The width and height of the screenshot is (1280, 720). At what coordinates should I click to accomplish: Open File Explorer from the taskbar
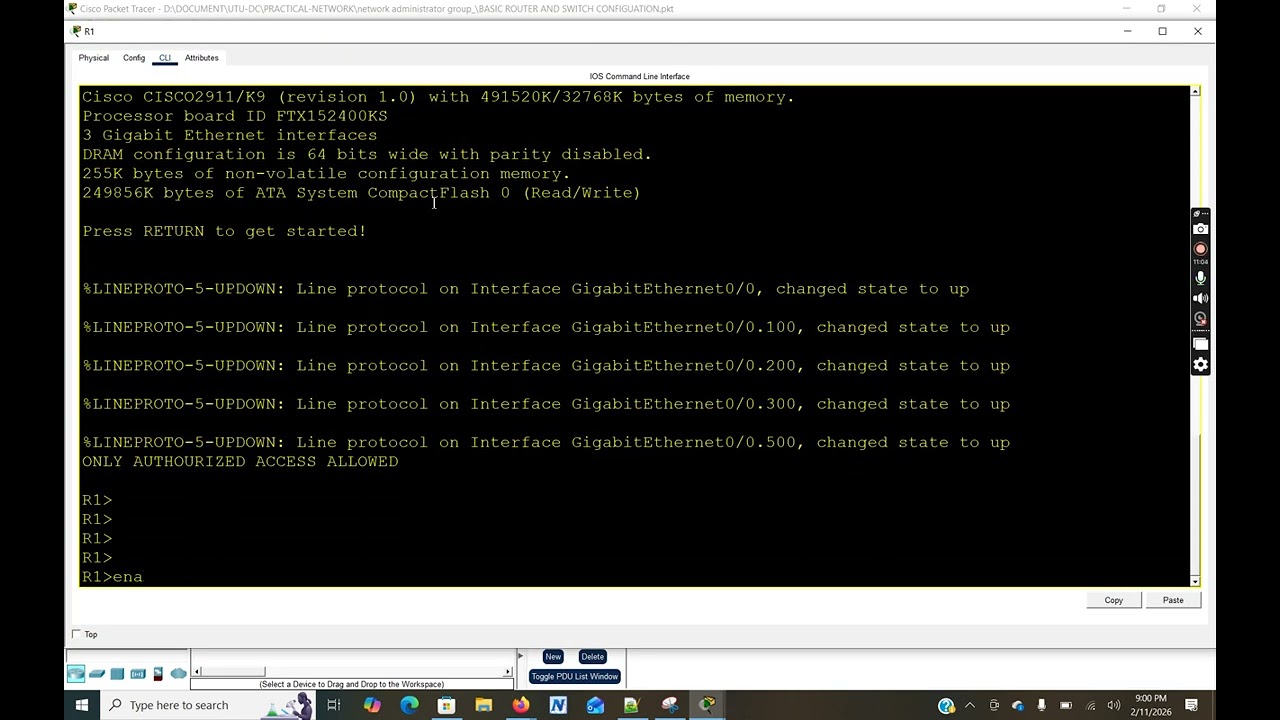(x=484, y=705)
